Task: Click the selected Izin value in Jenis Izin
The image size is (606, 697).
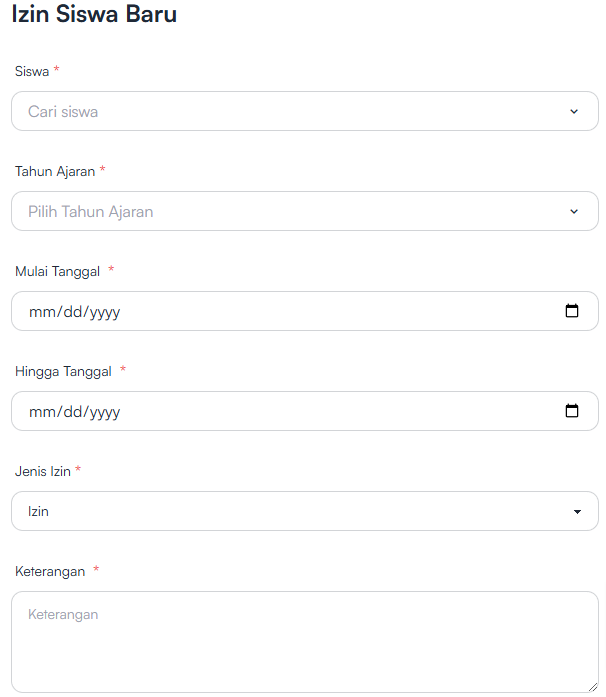Action: 38,511
